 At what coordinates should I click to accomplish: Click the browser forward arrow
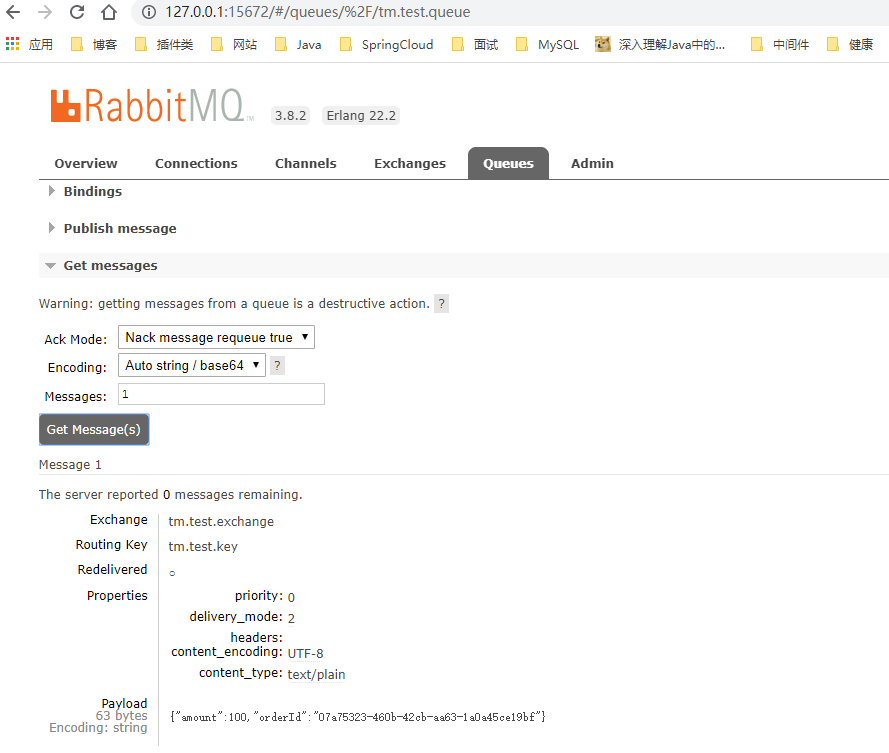click(45, 12)
